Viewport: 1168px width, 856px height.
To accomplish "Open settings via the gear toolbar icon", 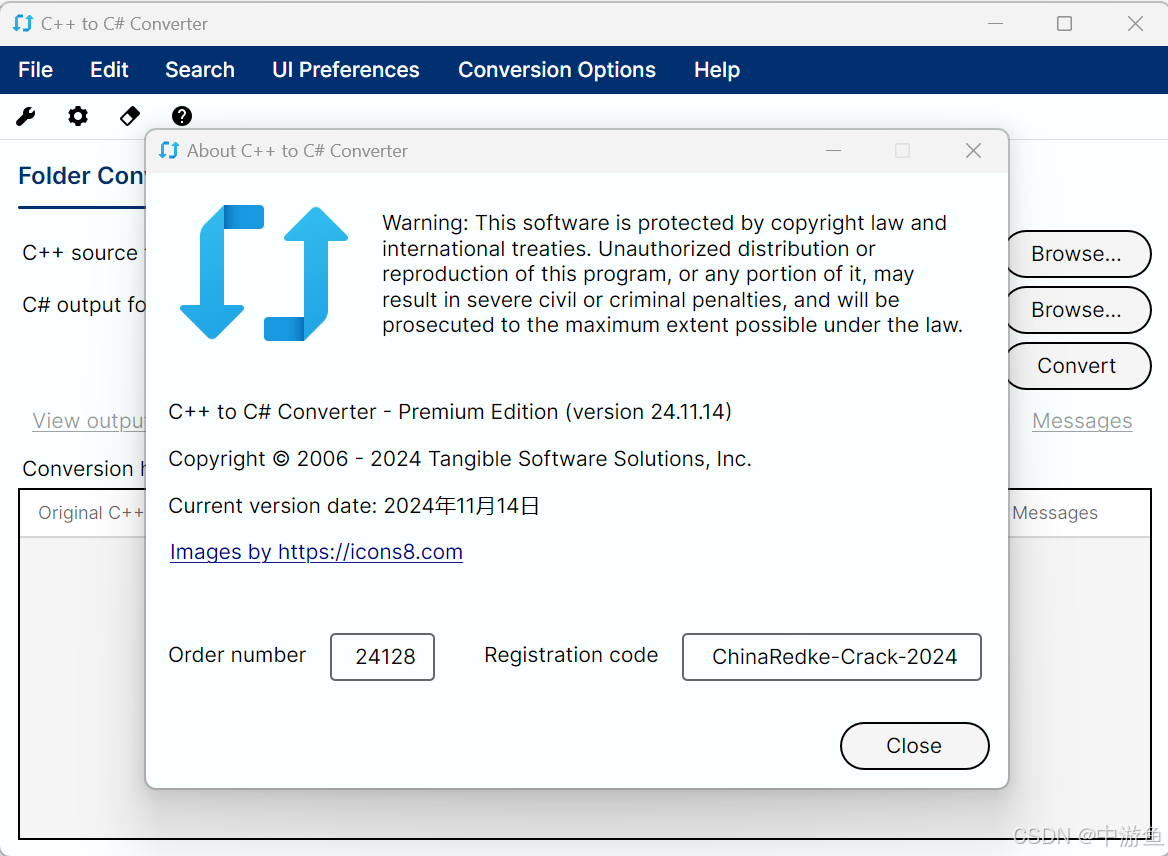I will (x=77, y=116).
